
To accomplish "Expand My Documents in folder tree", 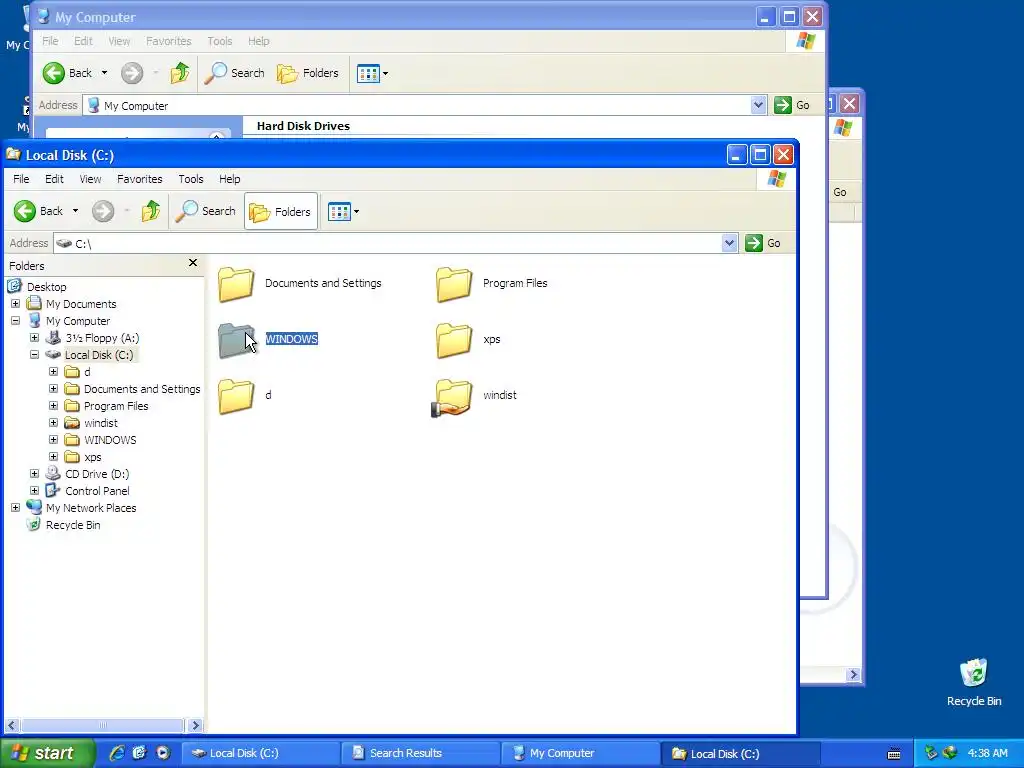I will click(x=16, y=304).
